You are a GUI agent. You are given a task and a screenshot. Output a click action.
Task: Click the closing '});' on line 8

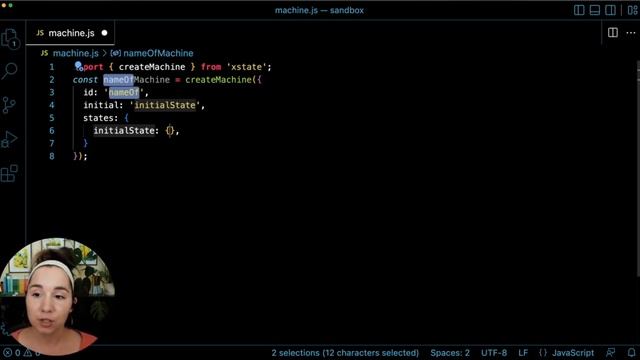[80, 156]
